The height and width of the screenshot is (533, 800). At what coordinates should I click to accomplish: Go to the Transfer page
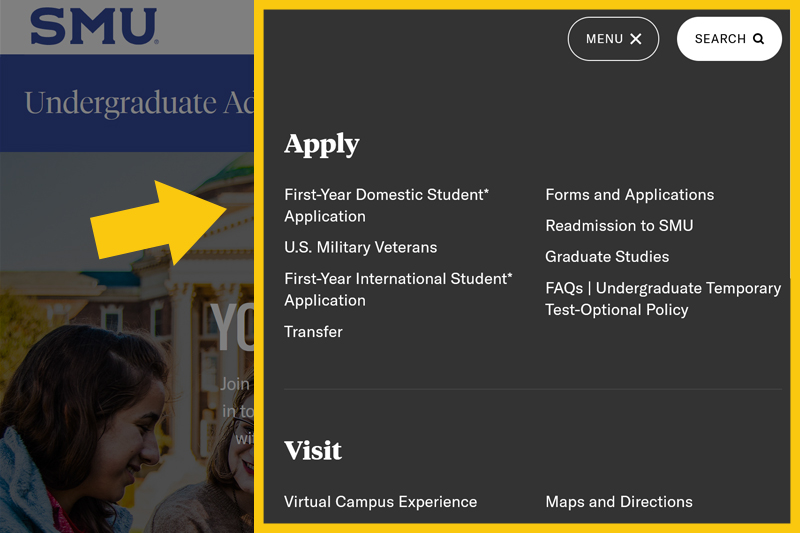(313, 332)
